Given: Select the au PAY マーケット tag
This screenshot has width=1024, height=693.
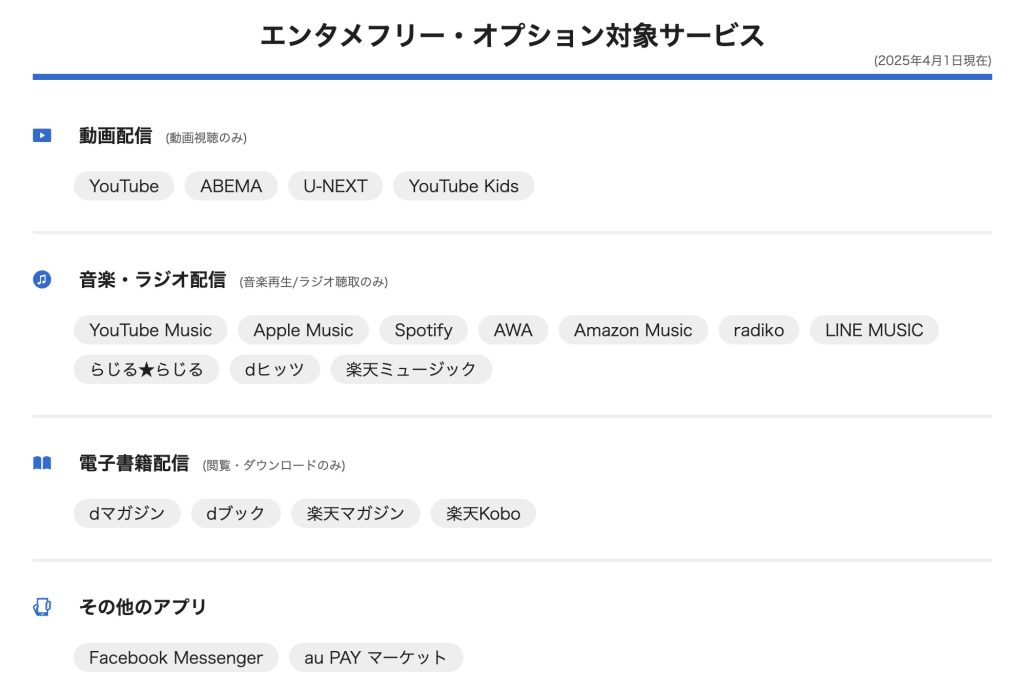Looking at the screenshot, I should [x=376, y=657].
